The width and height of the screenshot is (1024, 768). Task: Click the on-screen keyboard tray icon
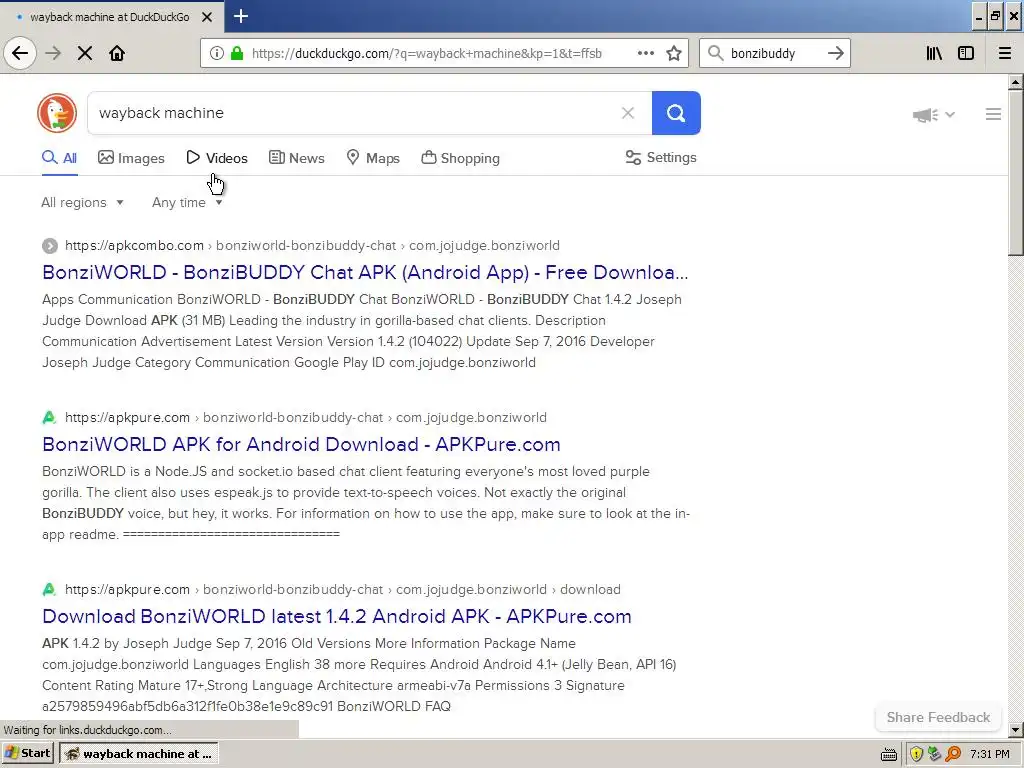pyautogui.click(x=888, y=755)
